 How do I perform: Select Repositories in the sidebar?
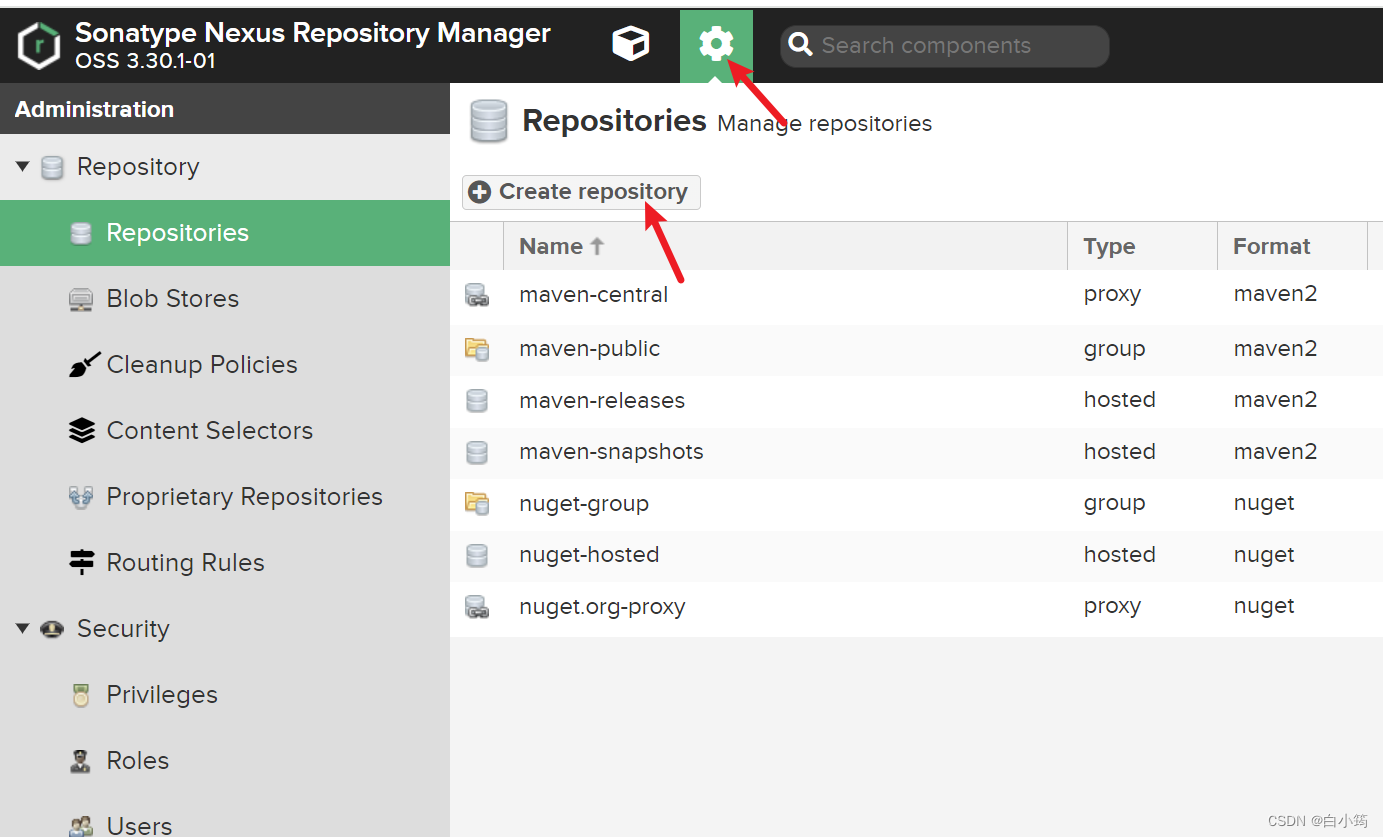[225, 233]
